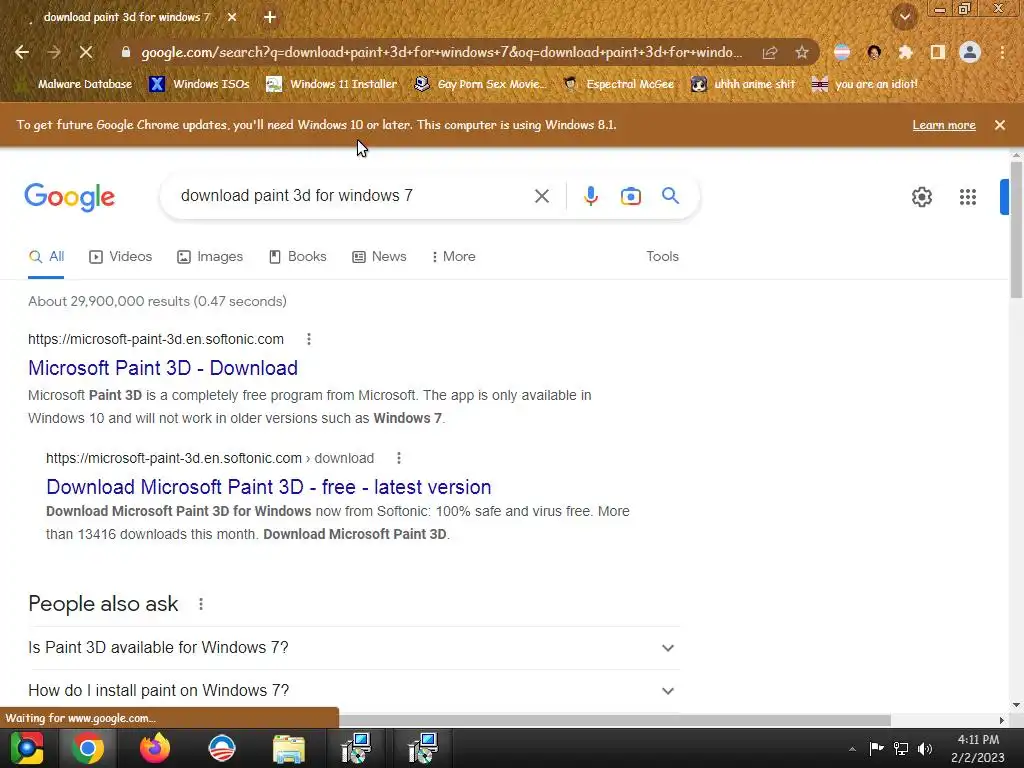1024x768 pixels.
Task: Click the Google logo
Action: [x=69, y=197]
